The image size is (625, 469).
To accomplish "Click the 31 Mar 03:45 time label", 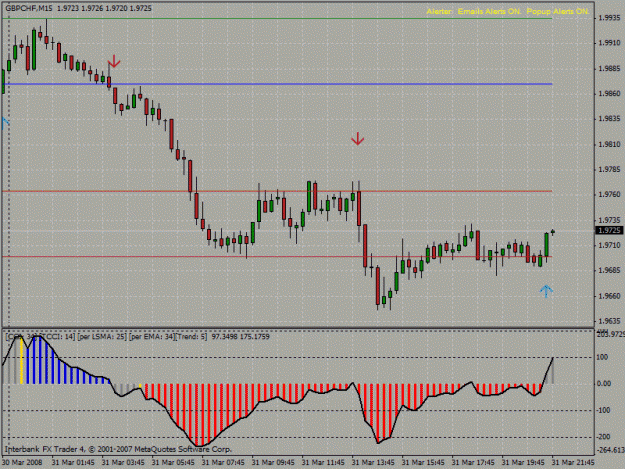I will [123, 463].
